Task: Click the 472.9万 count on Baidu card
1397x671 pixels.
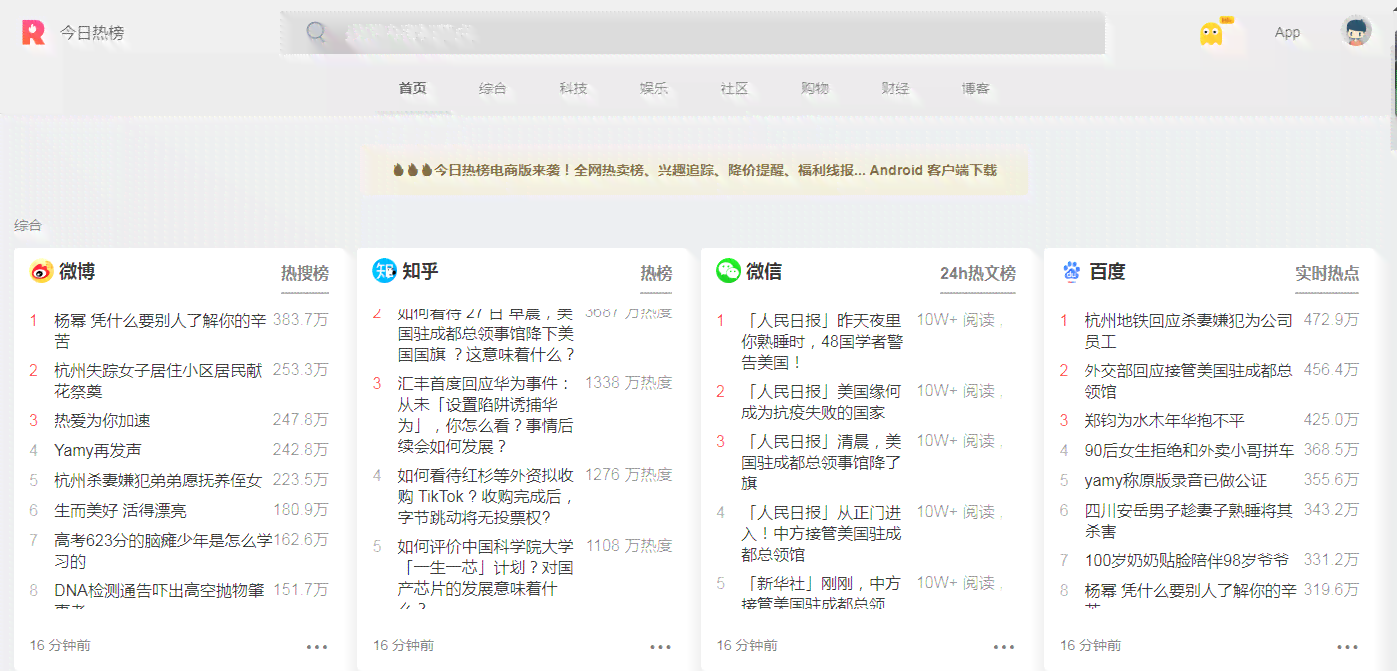Action: pos(1331,320)
